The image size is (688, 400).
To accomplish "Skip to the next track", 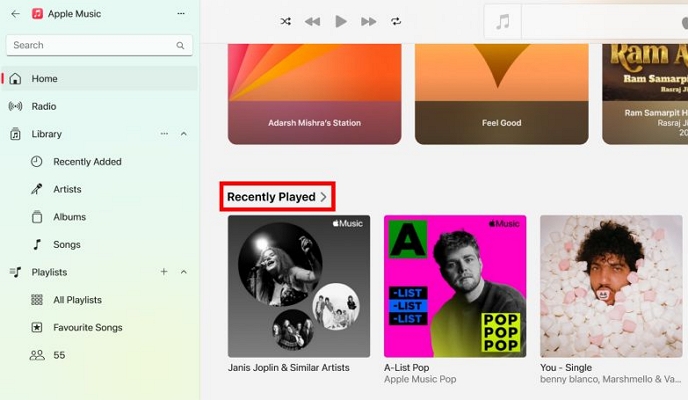I will click(369, 21).
